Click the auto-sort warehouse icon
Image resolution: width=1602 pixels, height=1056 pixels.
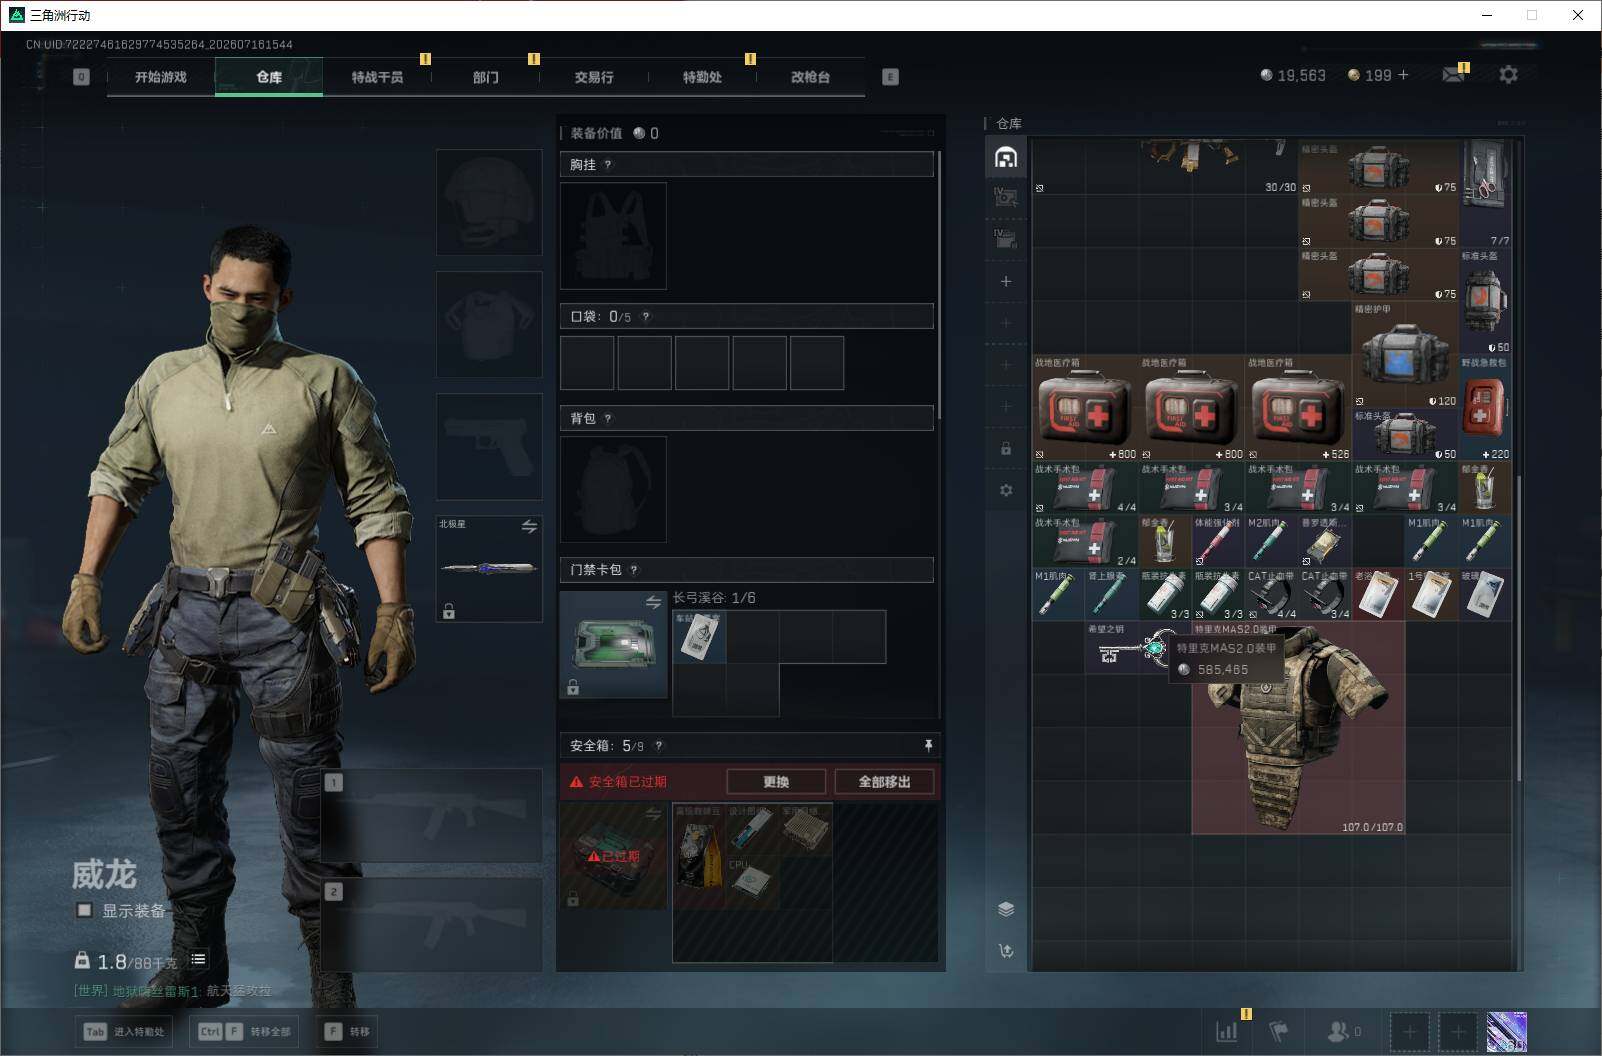pos(1006,950)
